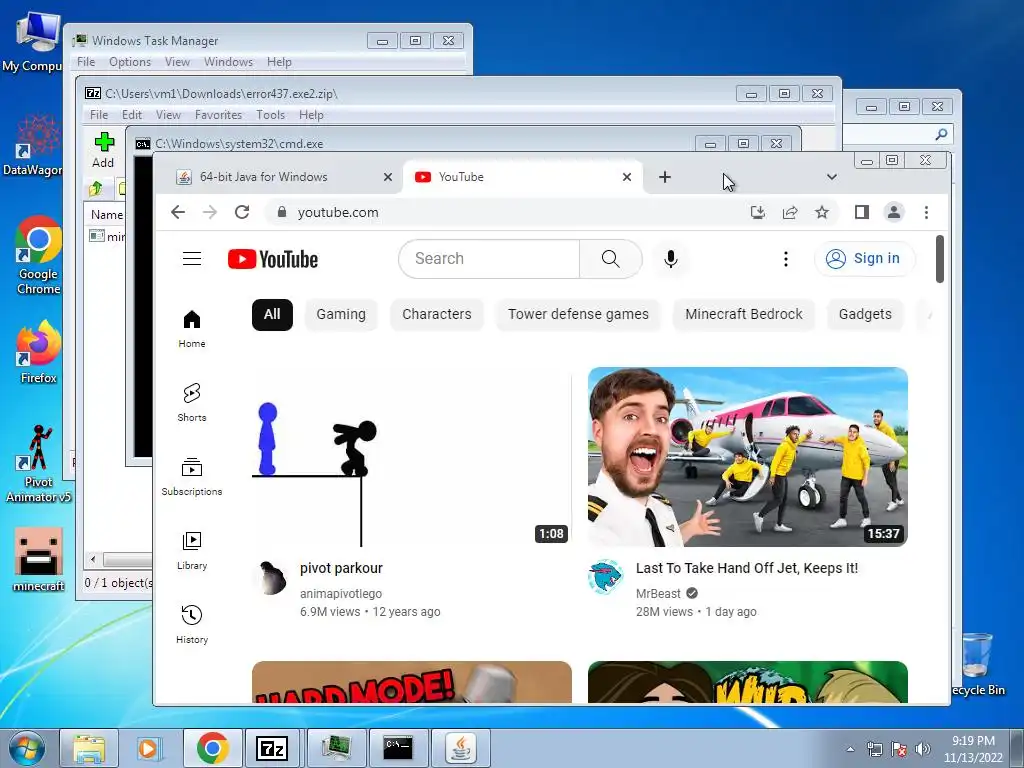1024x768 pixels.
Task: Click the 7-Zip Add toolbar button
Action: click(103, 150)
